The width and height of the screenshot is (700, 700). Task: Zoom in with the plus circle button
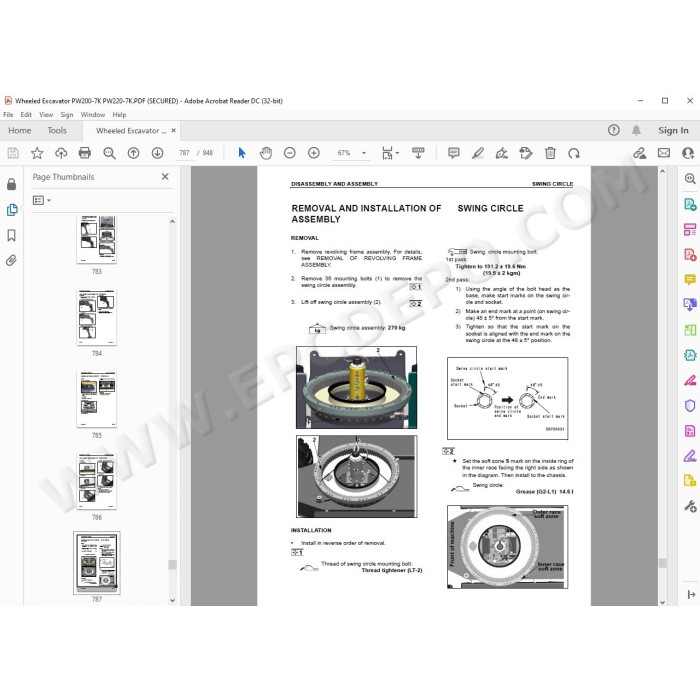(314, 153)
